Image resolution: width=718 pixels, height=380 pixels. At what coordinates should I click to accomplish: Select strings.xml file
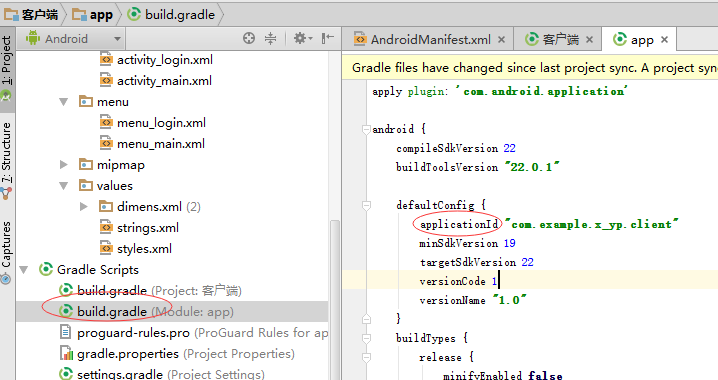click(140, 228)
